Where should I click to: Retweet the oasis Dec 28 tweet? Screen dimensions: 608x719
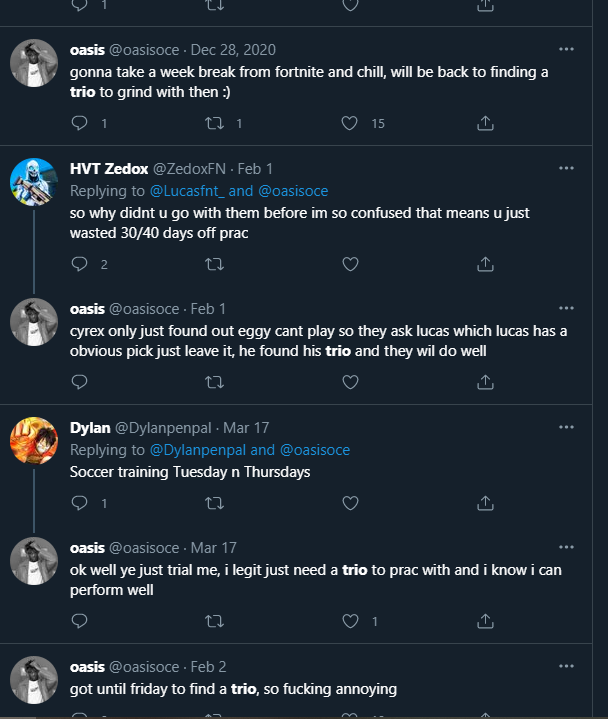[214, 123]
